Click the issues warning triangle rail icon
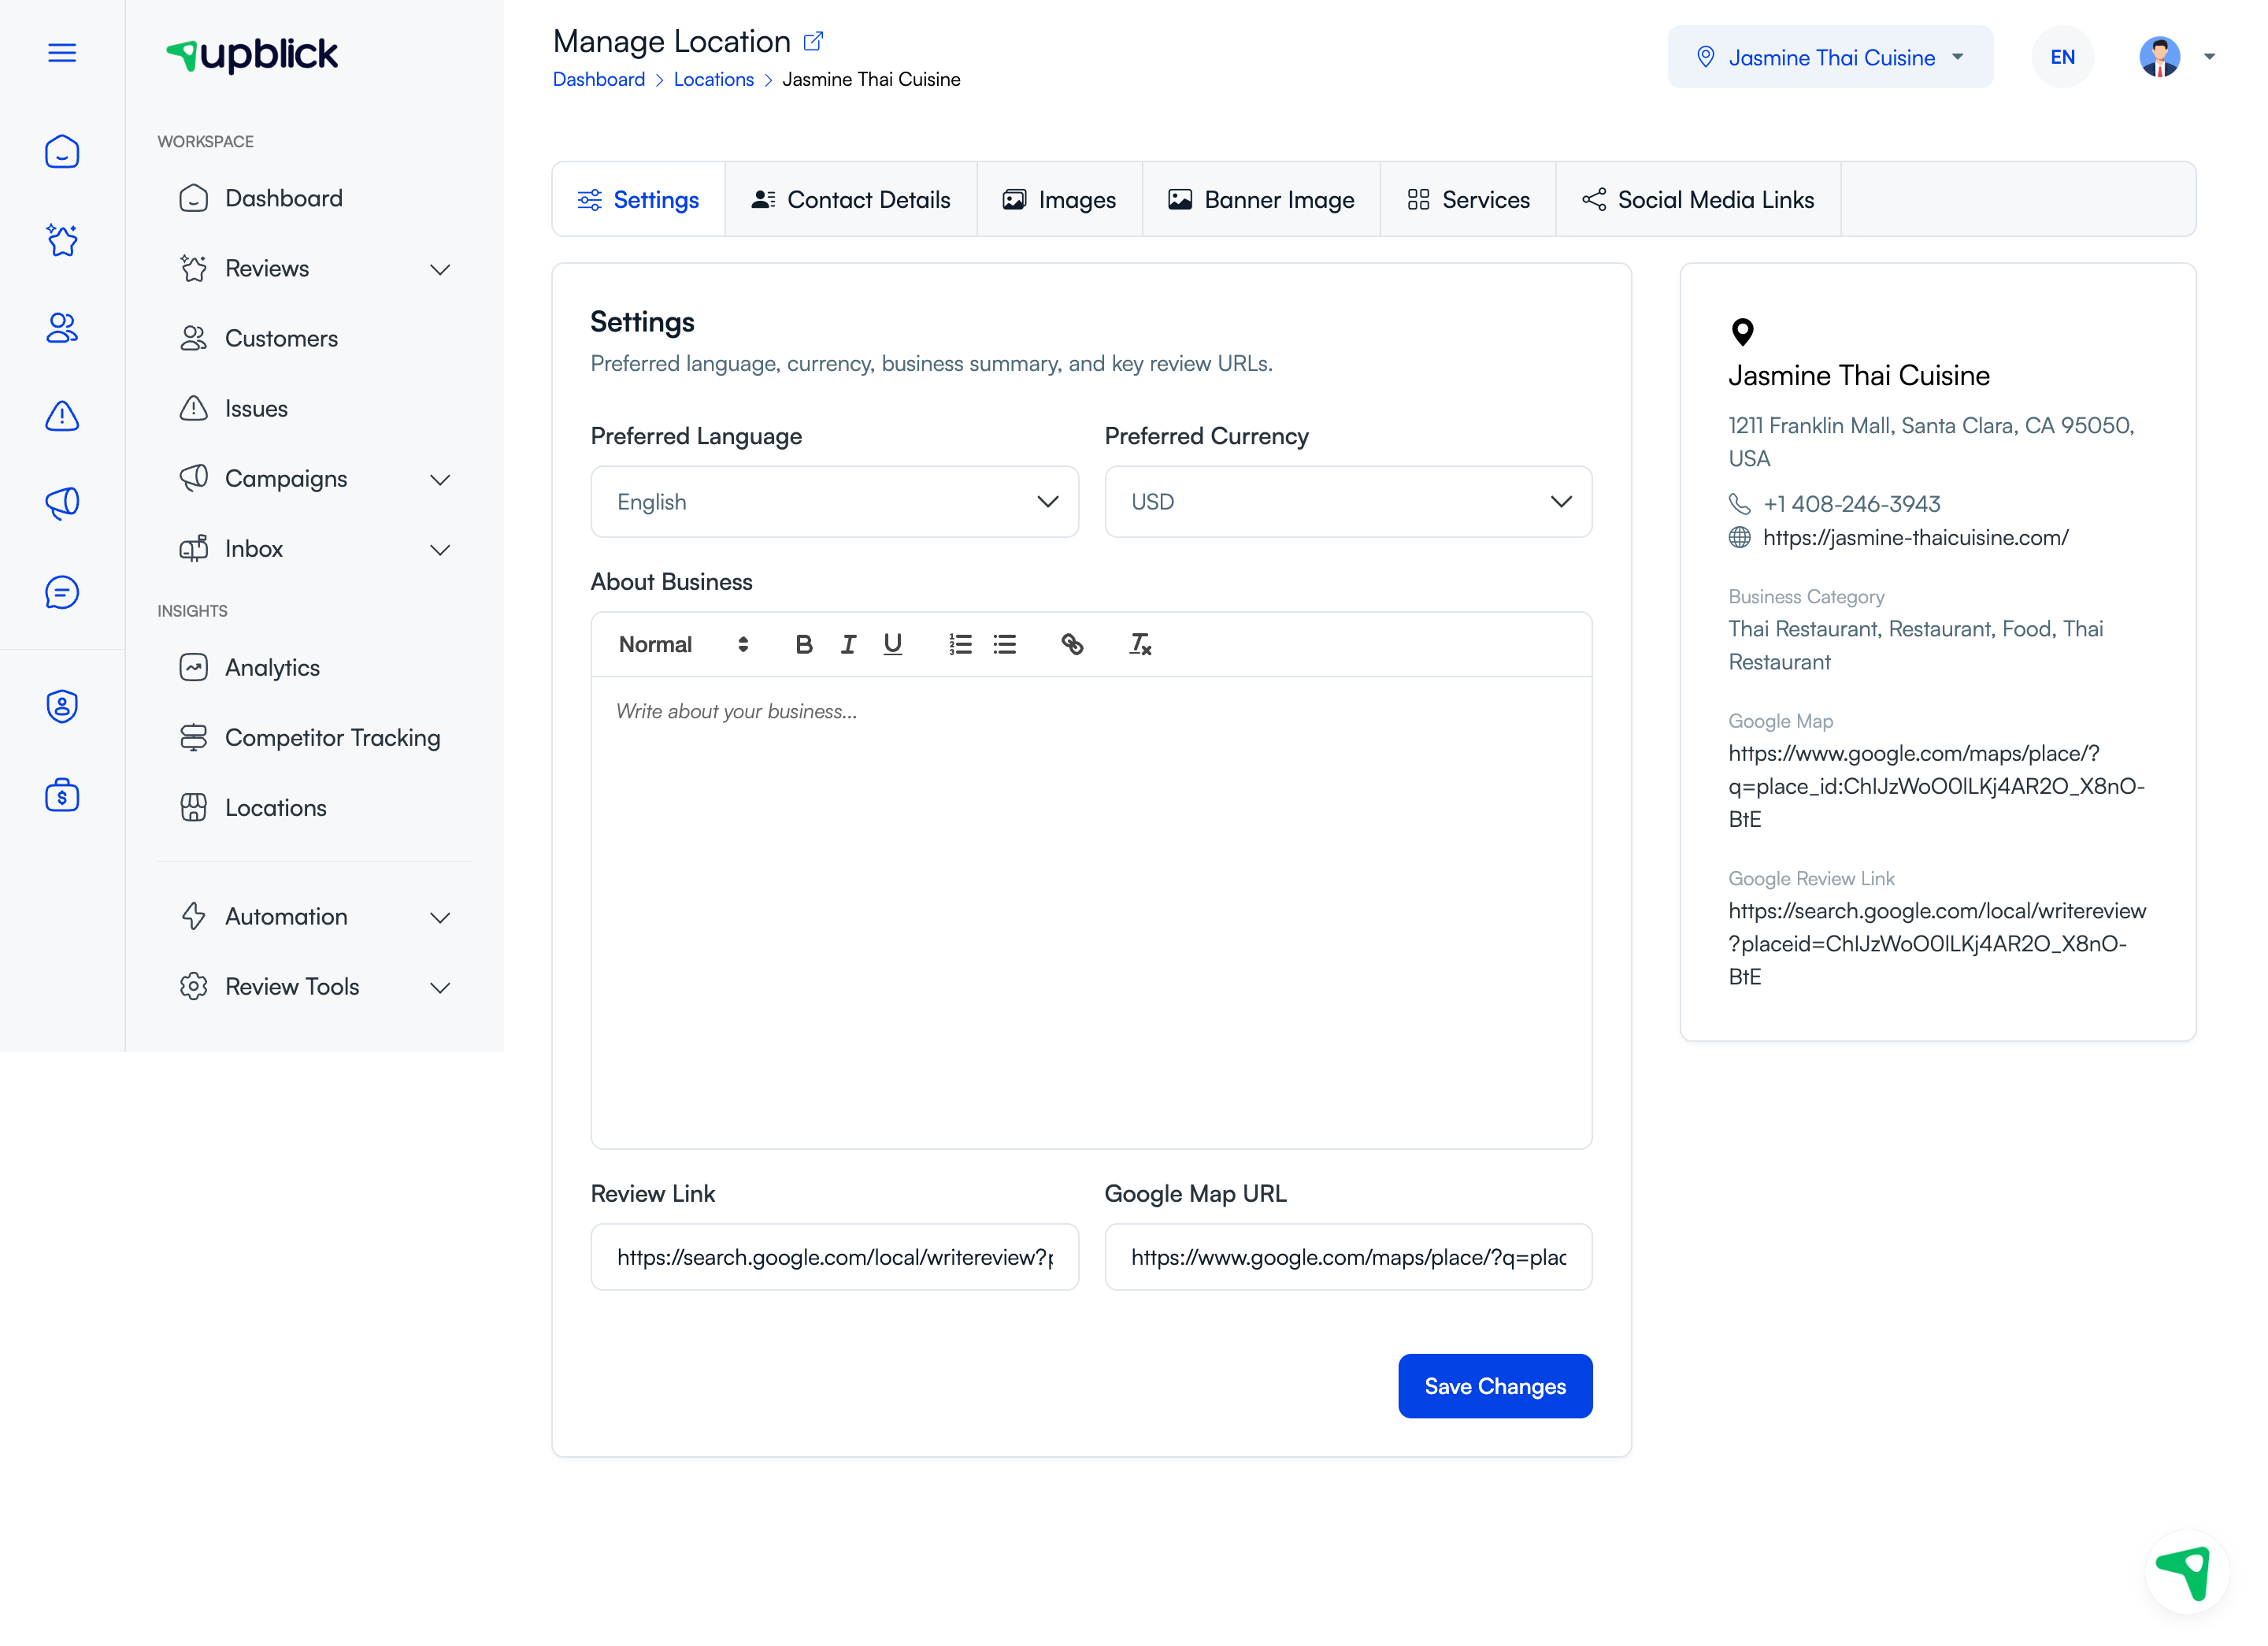Image resolution: width=2268 pixels, height=1646 pixels. 62,416
